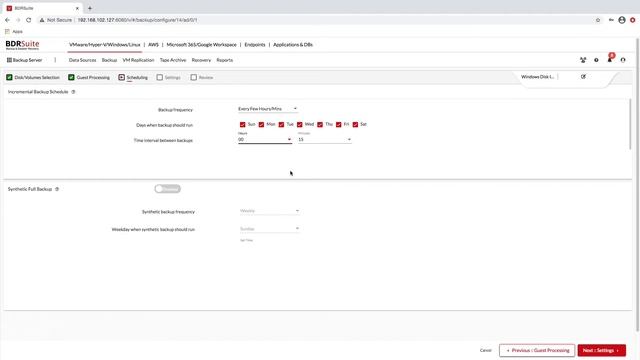Click the Not Secure warning icon
This screenshot has height=360, width=640.
pos(42,20)
